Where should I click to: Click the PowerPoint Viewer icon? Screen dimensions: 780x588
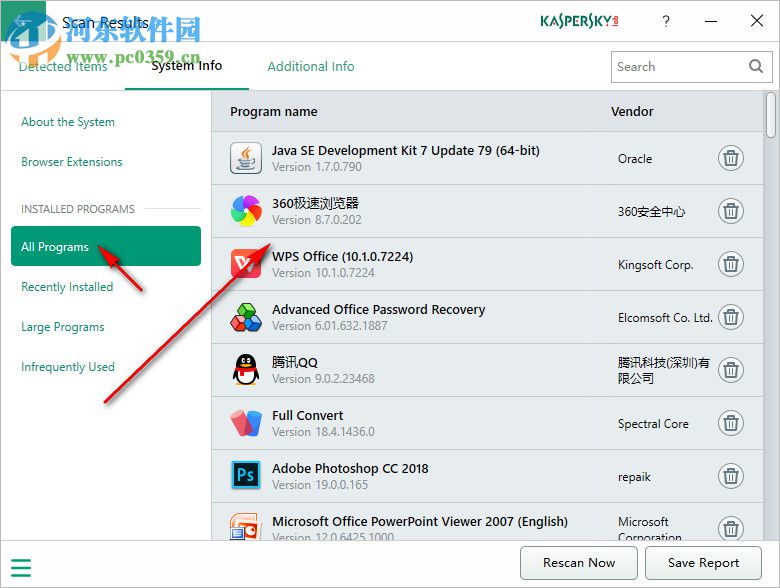[x=246, y=527]
